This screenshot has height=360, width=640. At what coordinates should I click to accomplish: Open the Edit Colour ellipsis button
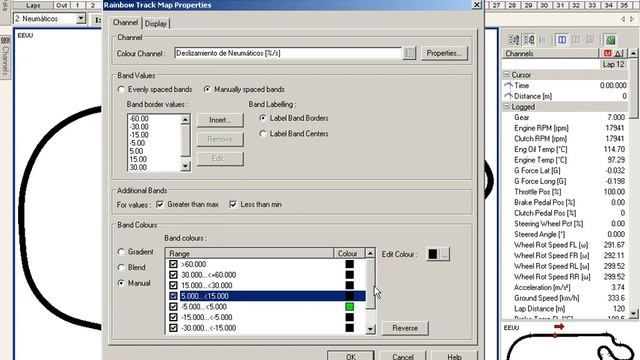[x=444, y=254]
